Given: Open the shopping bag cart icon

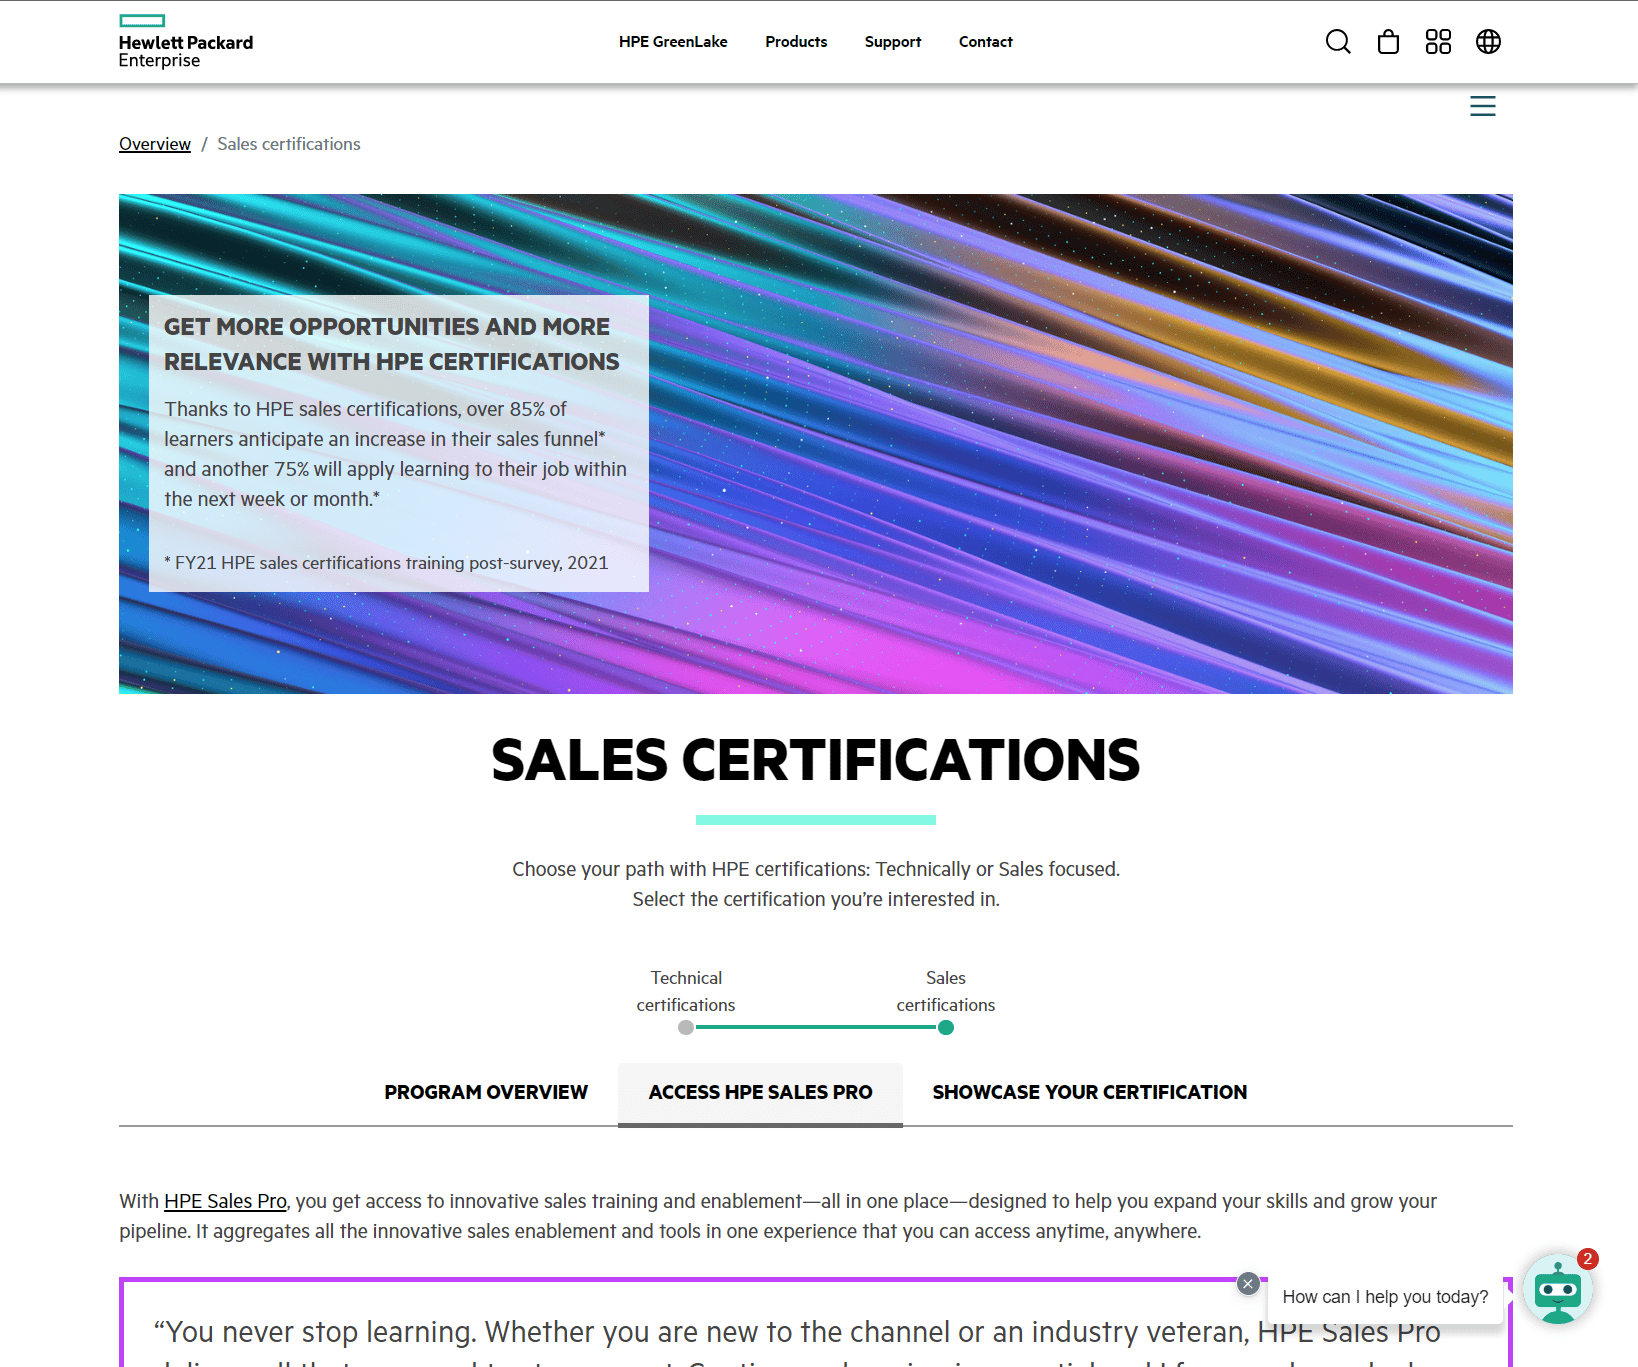Looking at the screenshot, I should click(1388, 42).
